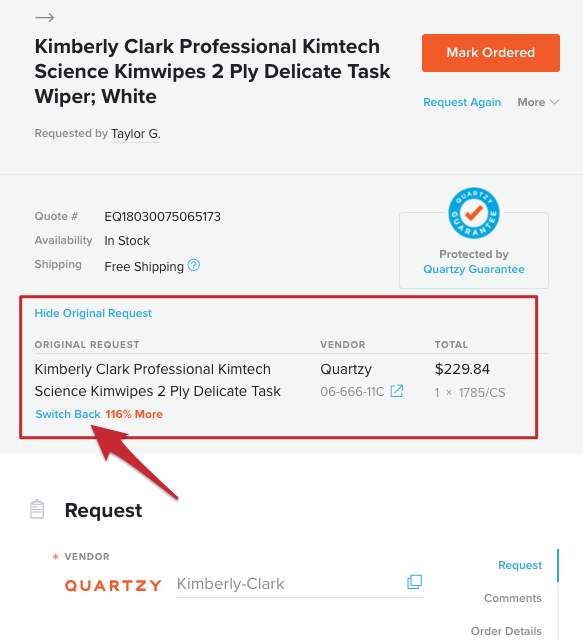Switch to the Comments side tab

coord(513,598)
